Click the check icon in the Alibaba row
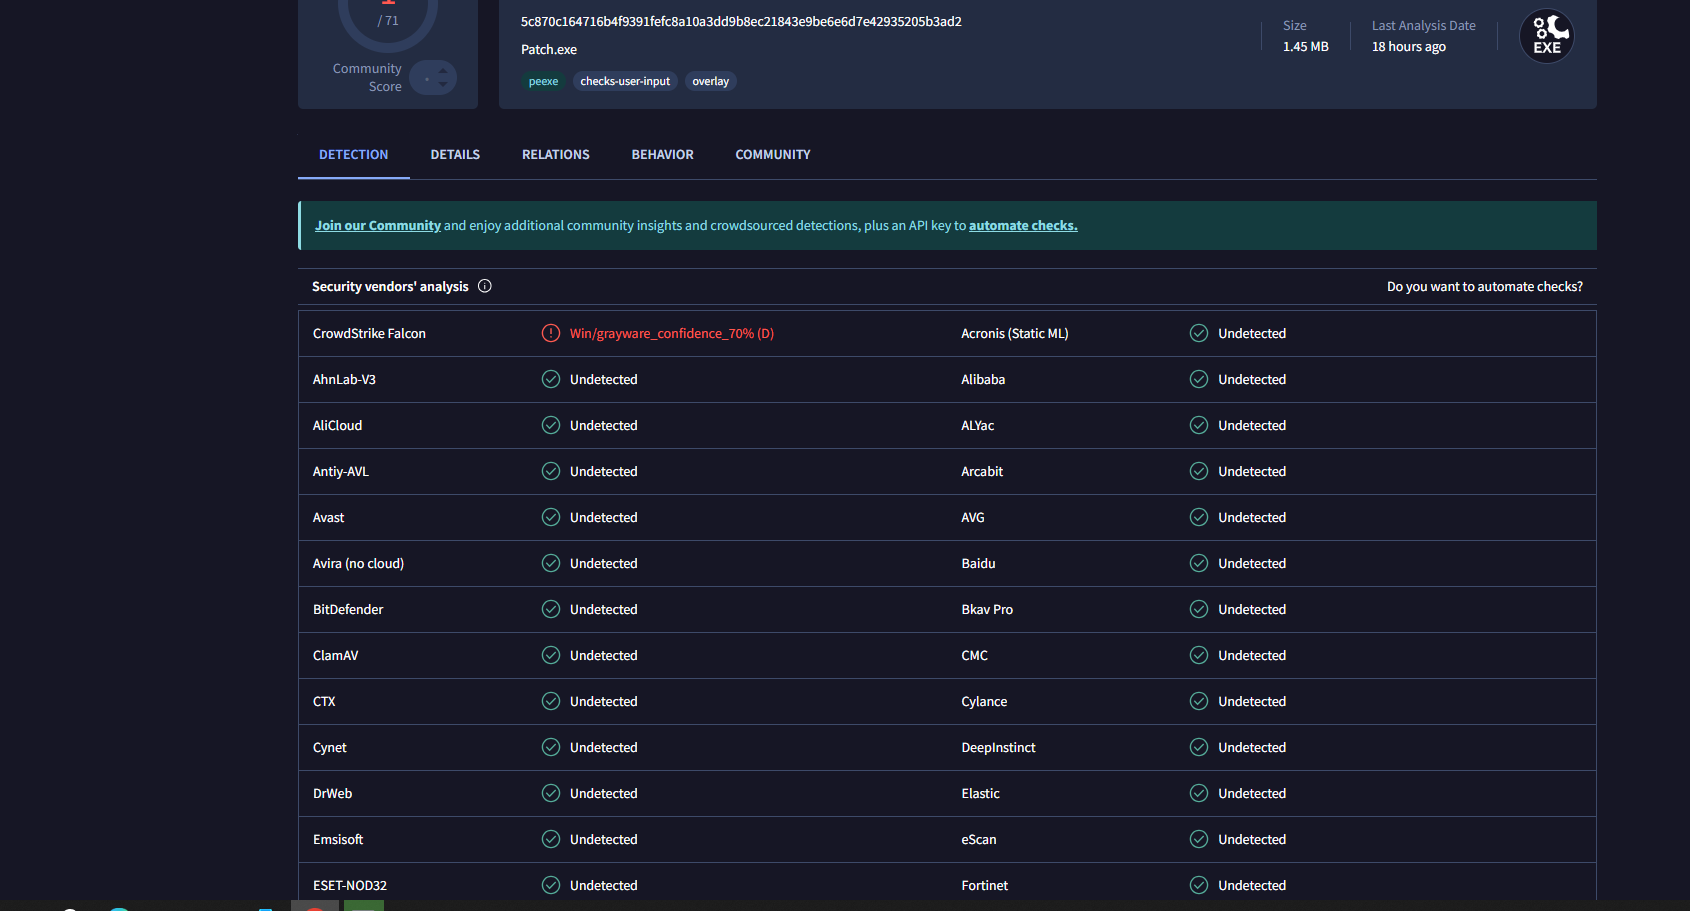Image resolution: width=1690 pixels, height=911 pixels. pos(1199,379)
